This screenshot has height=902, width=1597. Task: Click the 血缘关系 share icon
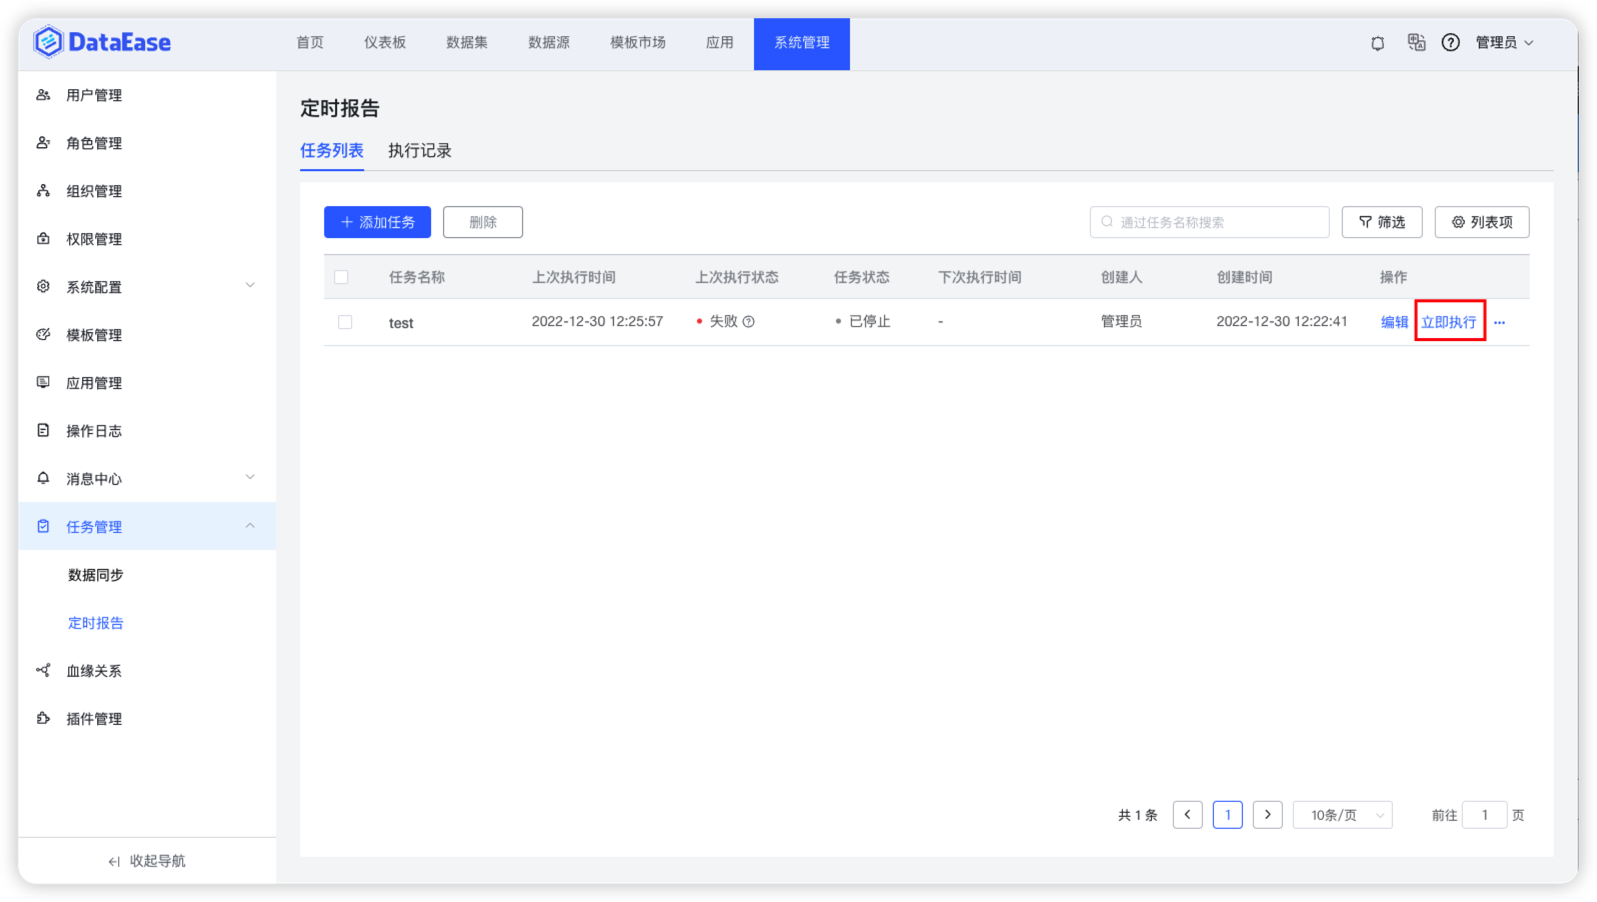pyautogui.click(x=43, y=671)
